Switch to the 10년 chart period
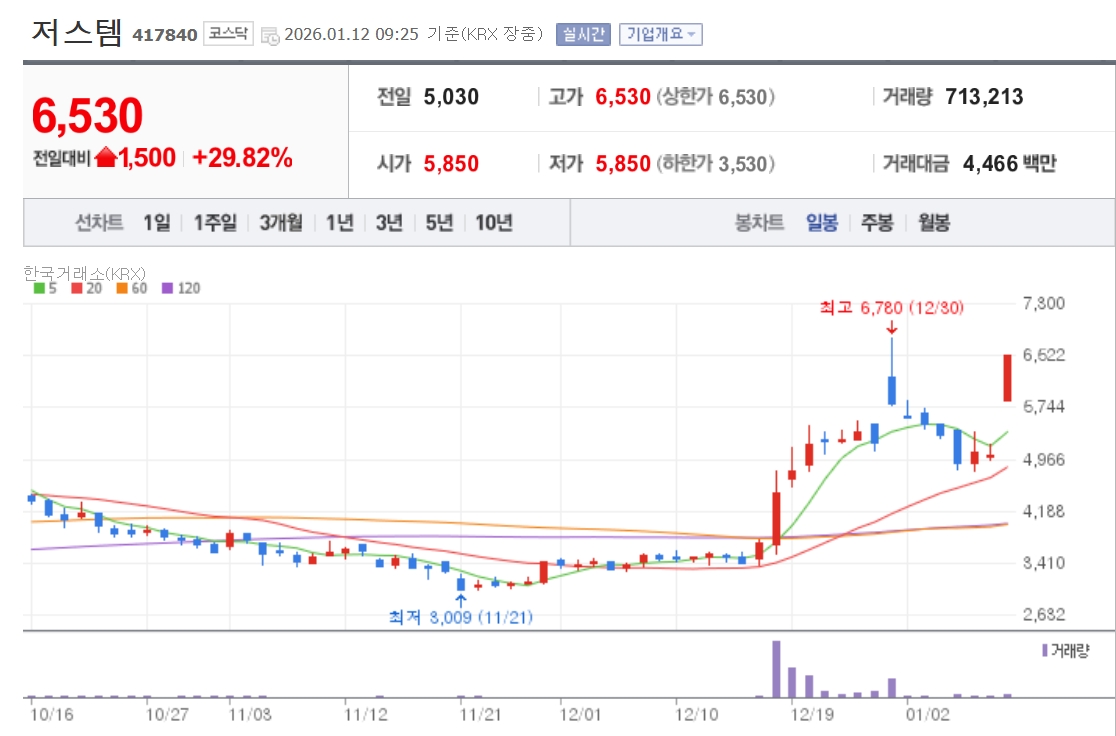The image size is (1116, 736). (494, 223)
